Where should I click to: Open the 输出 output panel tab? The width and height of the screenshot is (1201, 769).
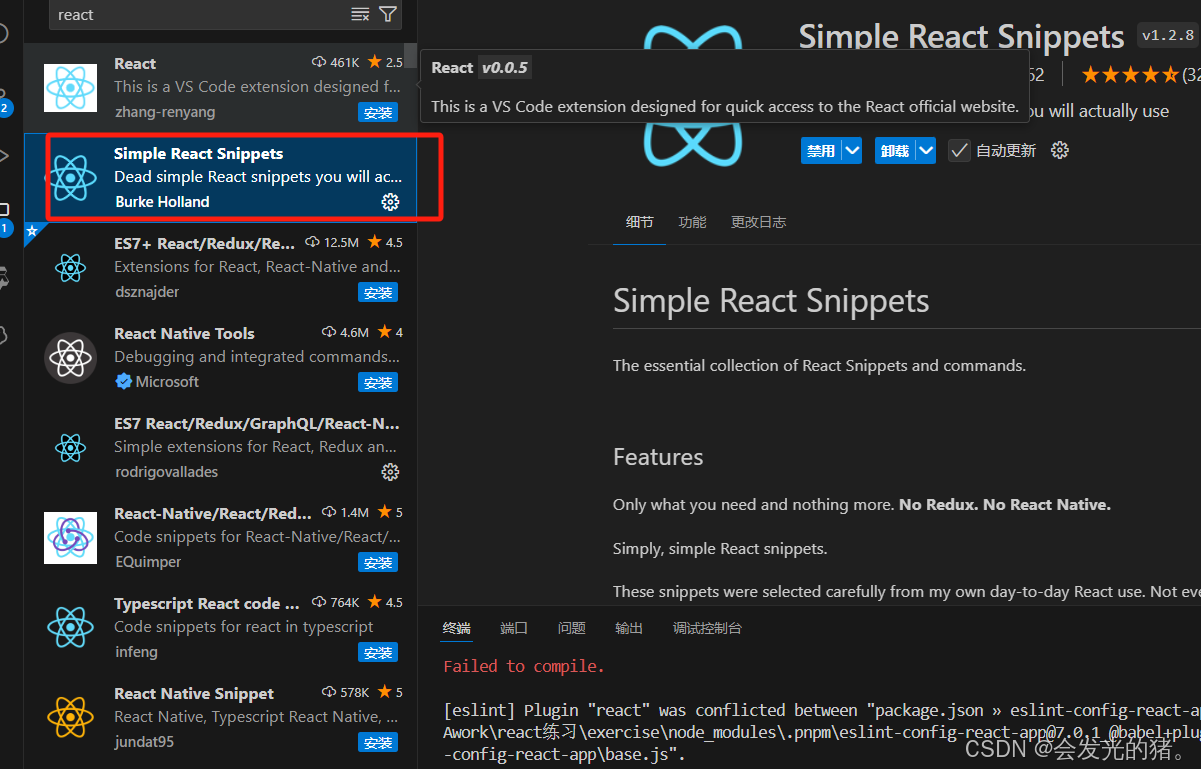point(629,628)
